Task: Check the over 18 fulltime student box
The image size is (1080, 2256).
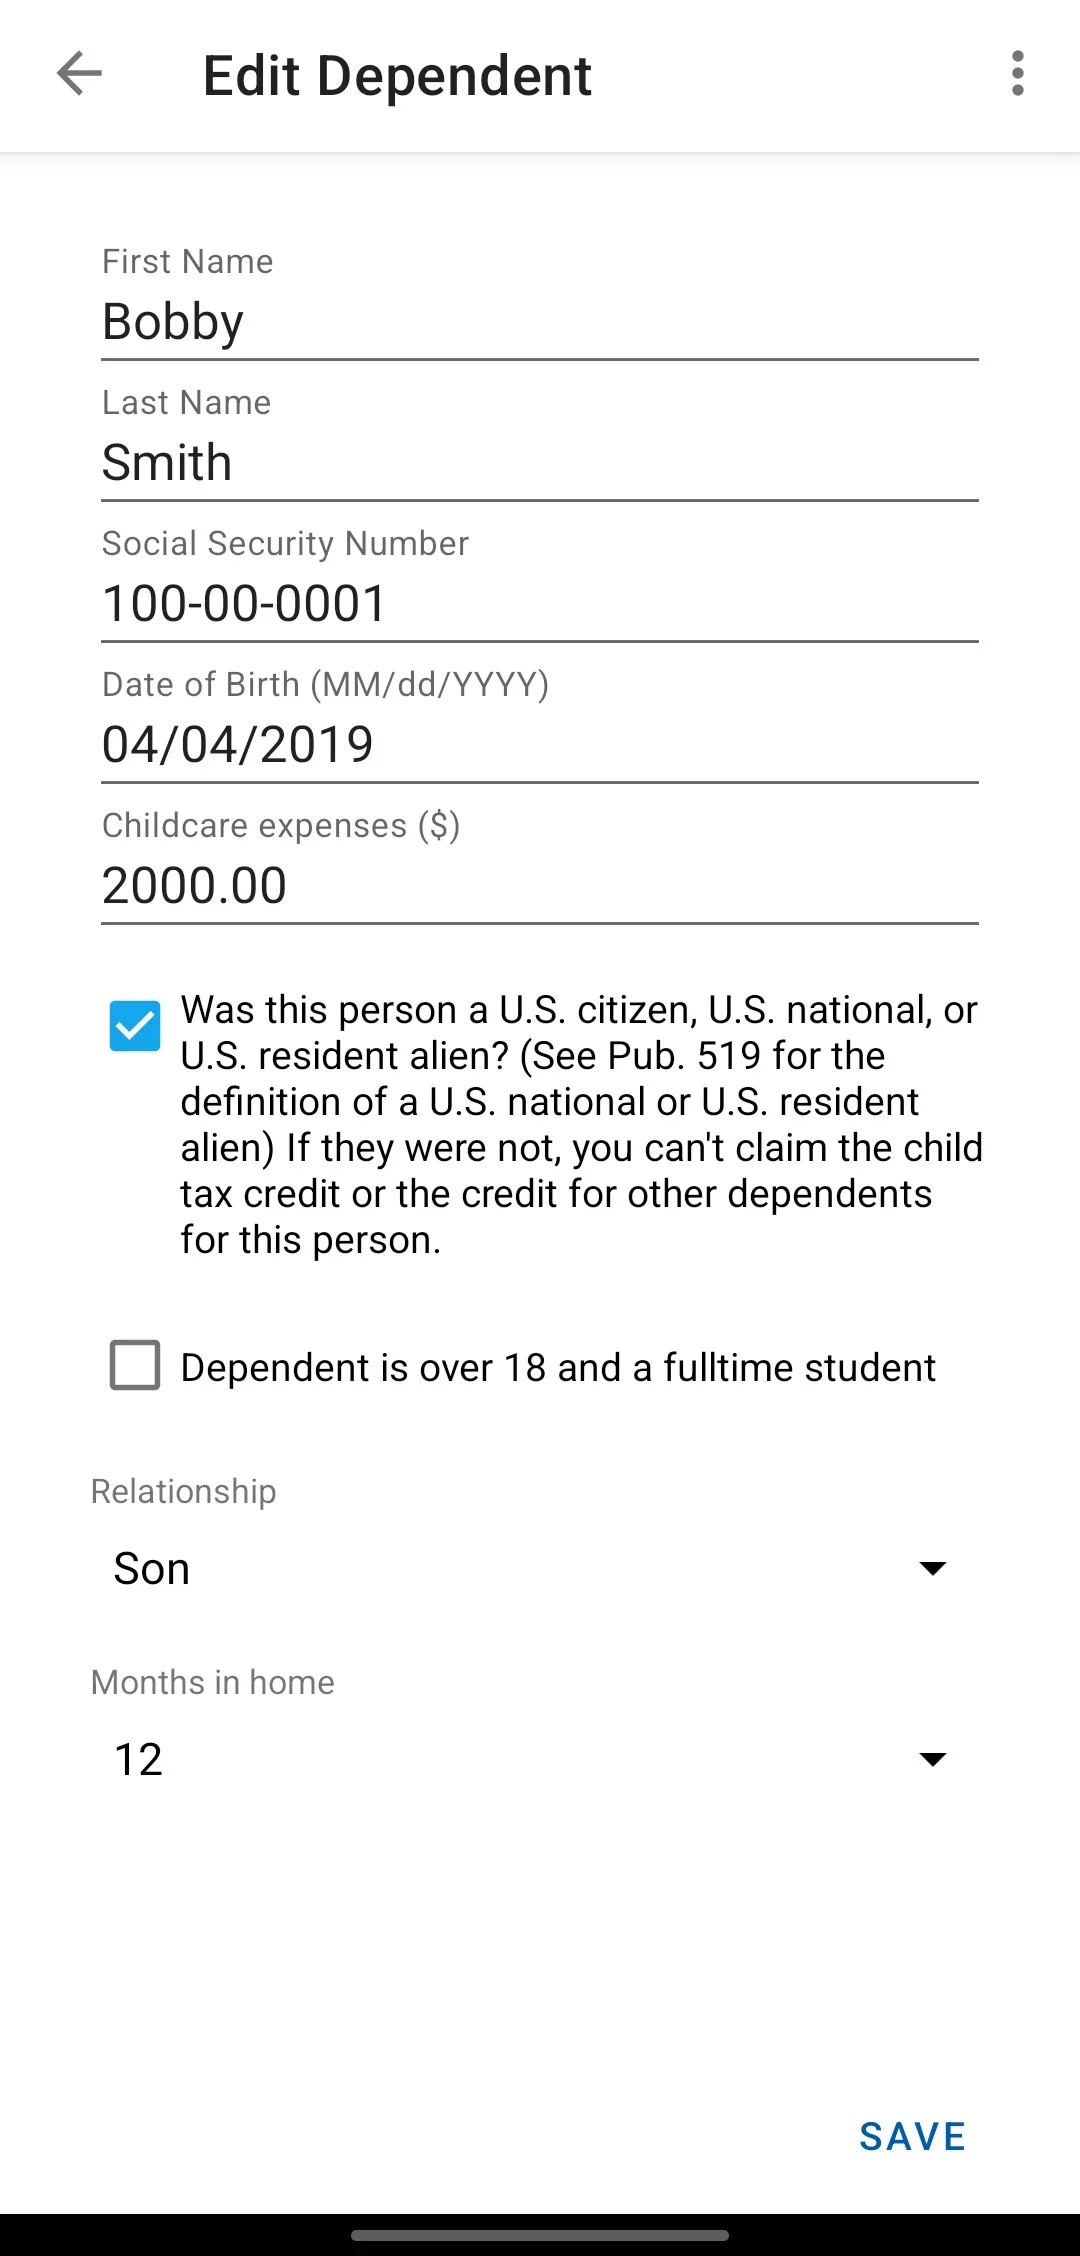Action: pyautogui.click(x=135, y=1366)
